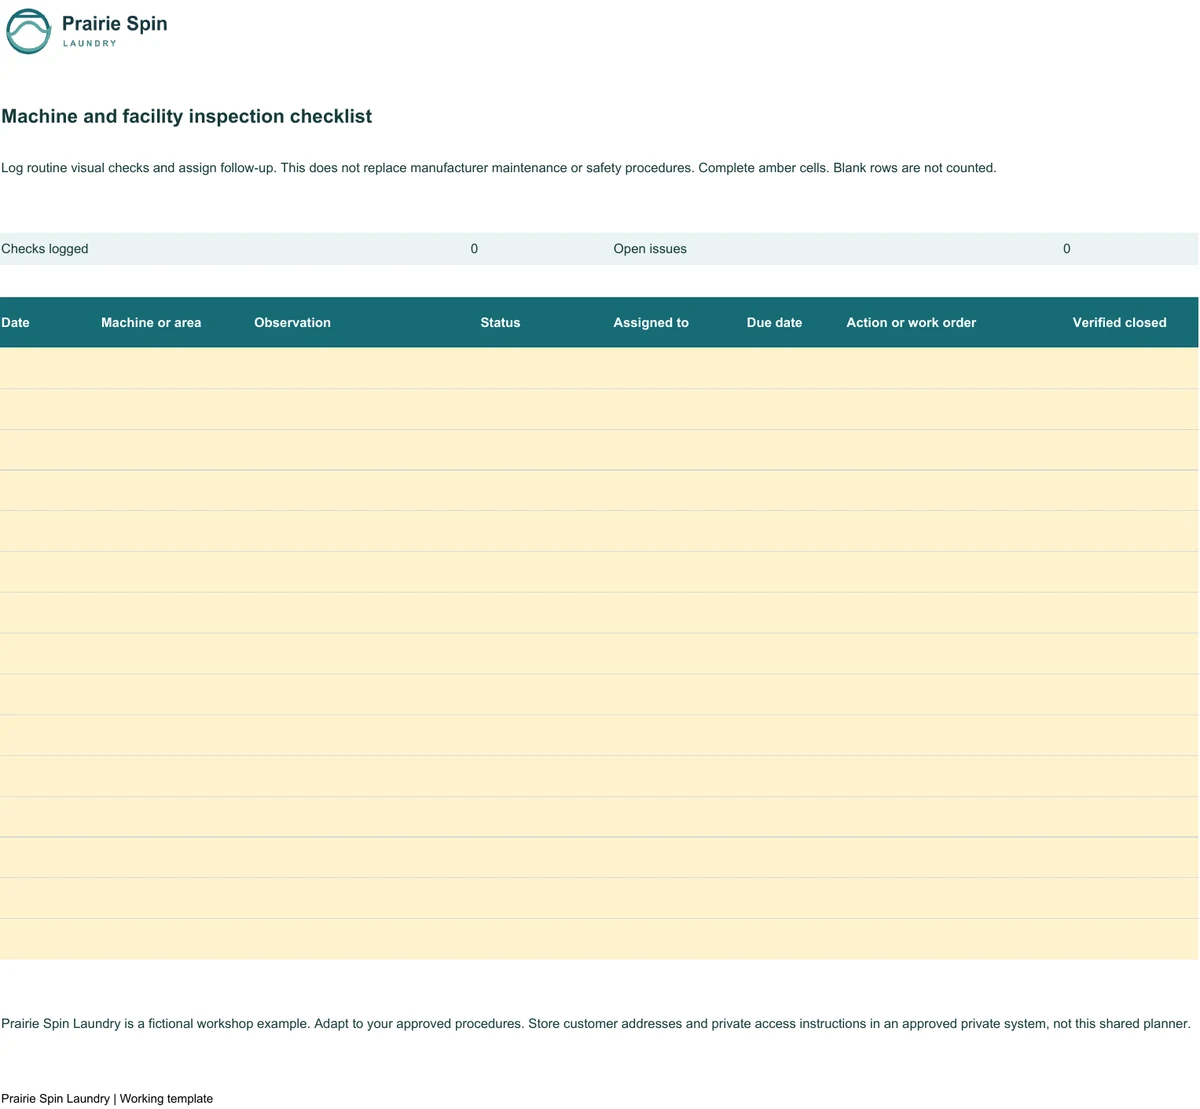The height and width of the screenshot is (1109, 1200).
Task: Click the 'Action or work order' column header
Action: point(911,322)
